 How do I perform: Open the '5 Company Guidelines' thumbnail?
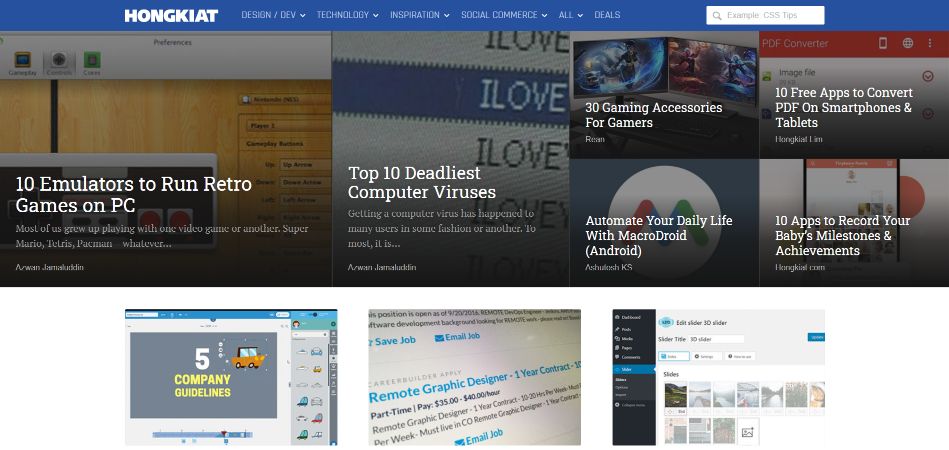pyautogui.click(x=231, y=377)
